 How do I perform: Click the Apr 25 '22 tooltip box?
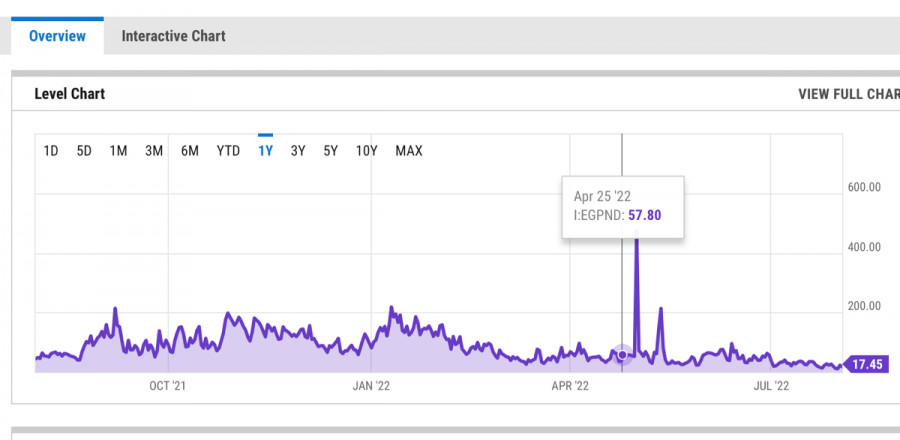point(622,206)
